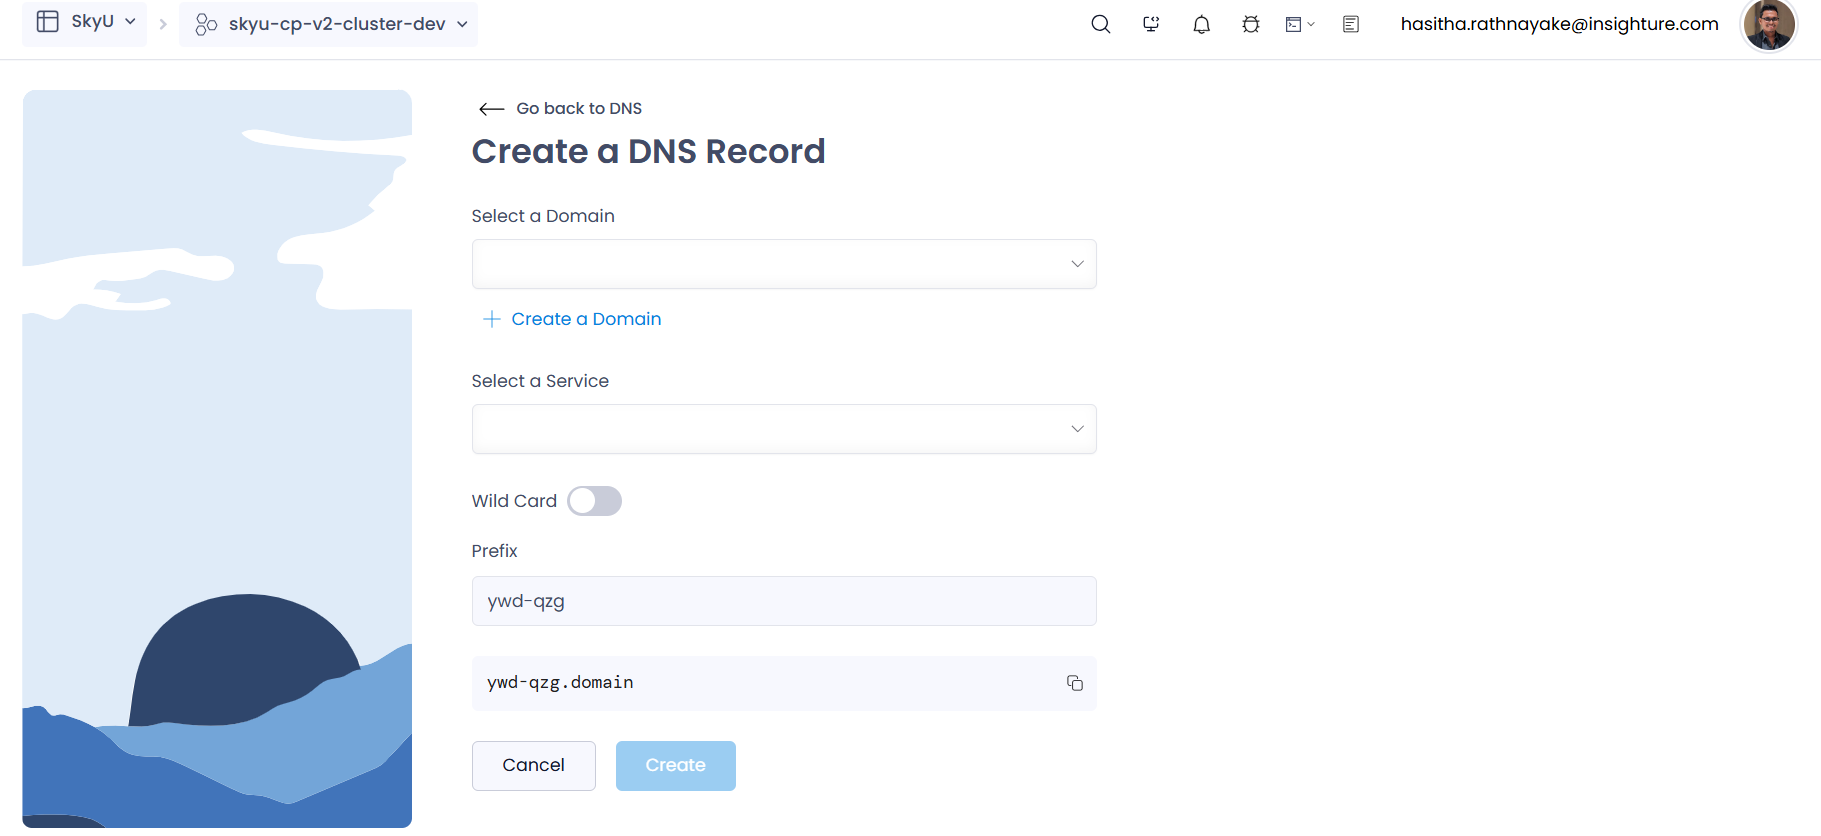The height and width of the screenshot is (836, 1821).
Task: Open the notifications bell
Action: click(1201, 24)
